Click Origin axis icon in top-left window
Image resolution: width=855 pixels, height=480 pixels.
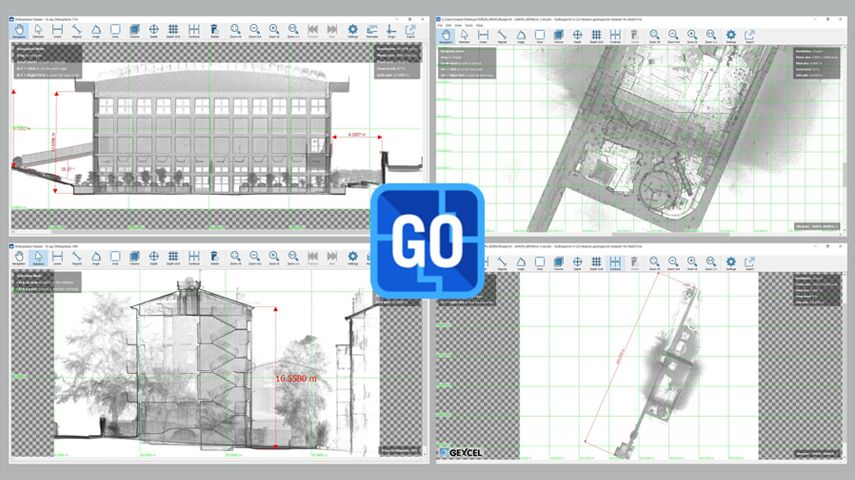pos(392,31)
